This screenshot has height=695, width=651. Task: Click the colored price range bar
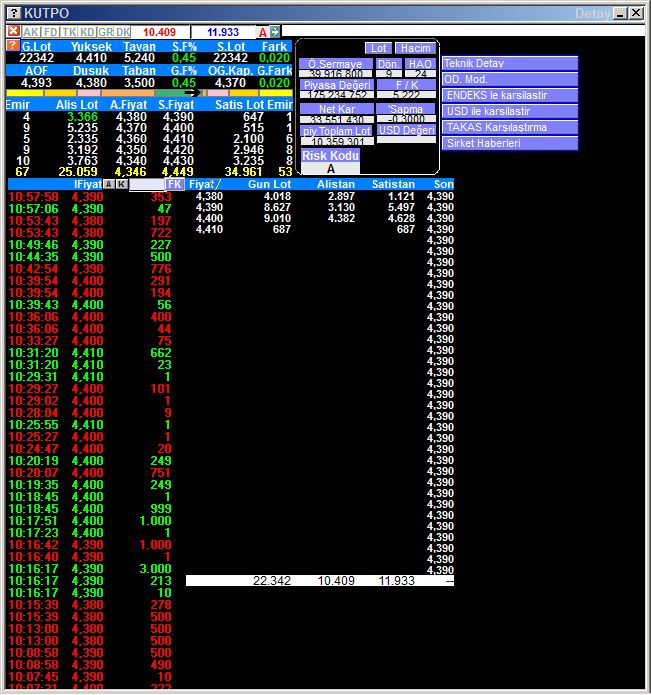[x=149, y=93]
